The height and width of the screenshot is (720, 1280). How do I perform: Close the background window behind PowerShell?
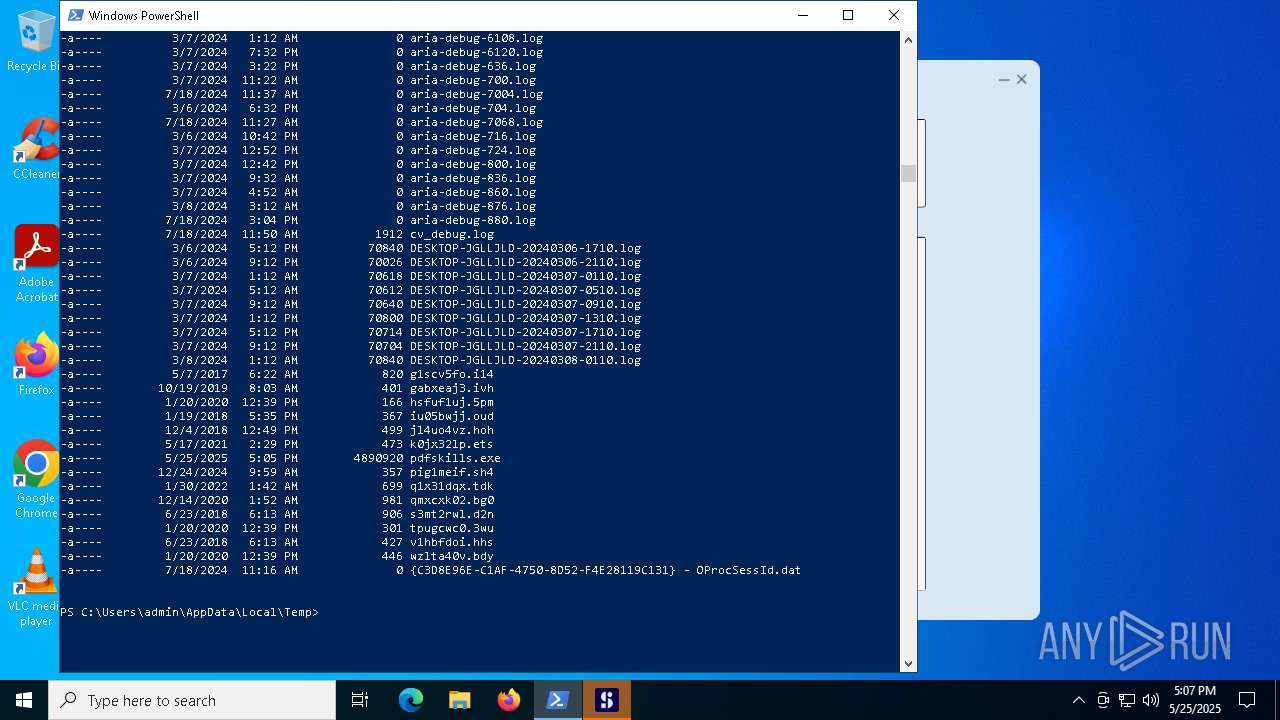click(x=1021, y=79)
